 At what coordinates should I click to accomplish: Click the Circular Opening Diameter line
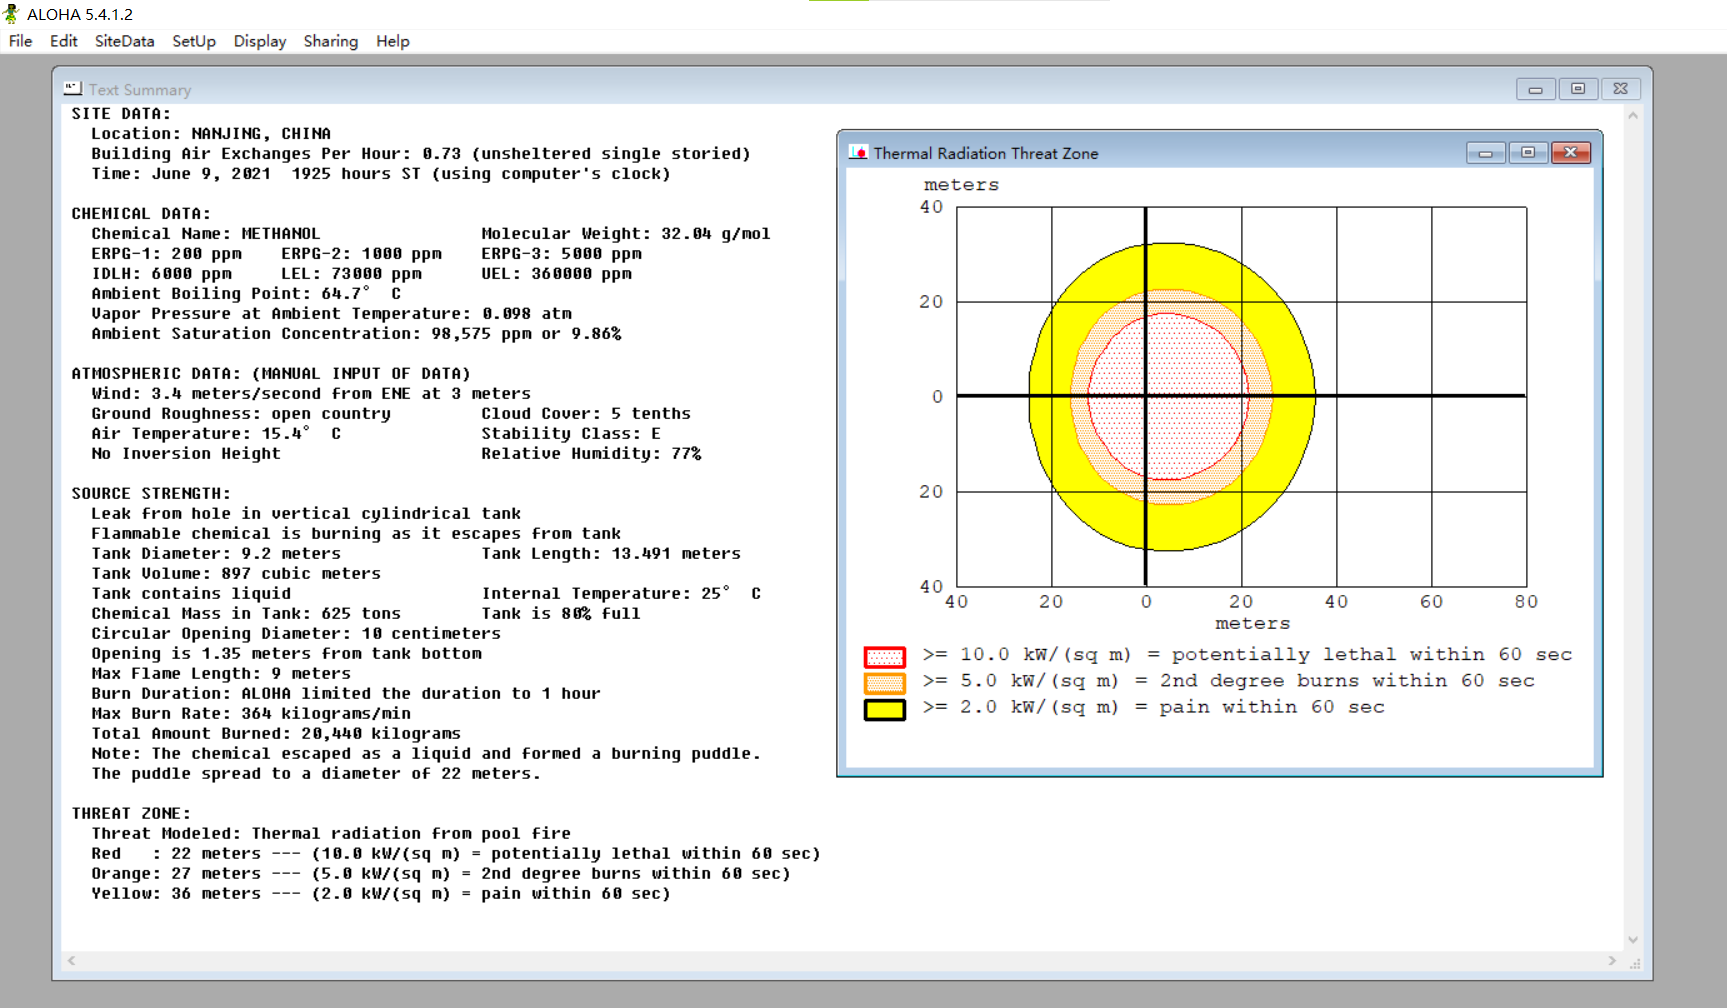pyautogui.click(x=296, y=634)
